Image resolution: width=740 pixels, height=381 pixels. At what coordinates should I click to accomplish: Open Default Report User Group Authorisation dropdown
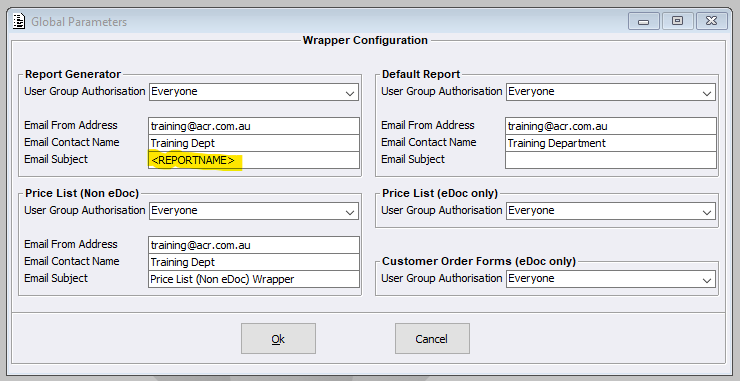(x=611, y=92)
